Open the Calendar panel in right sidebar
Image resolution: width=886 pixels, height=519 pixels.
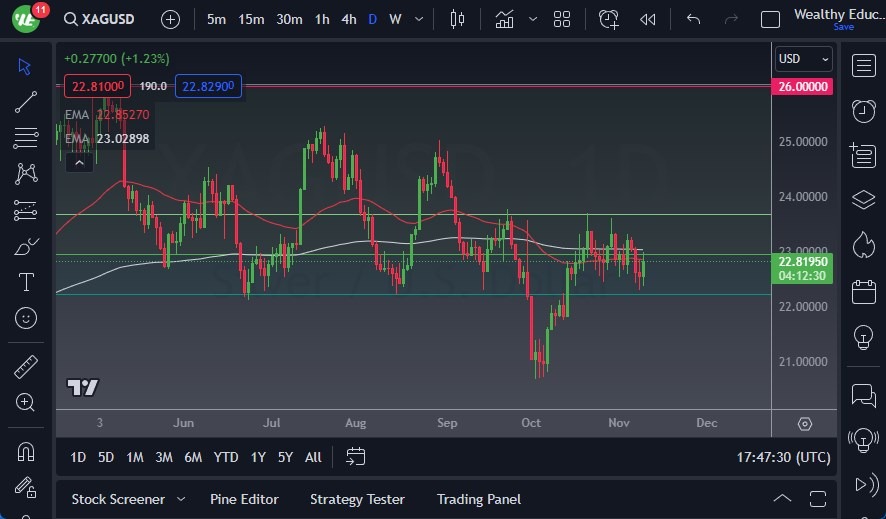(x=863, y=292)
